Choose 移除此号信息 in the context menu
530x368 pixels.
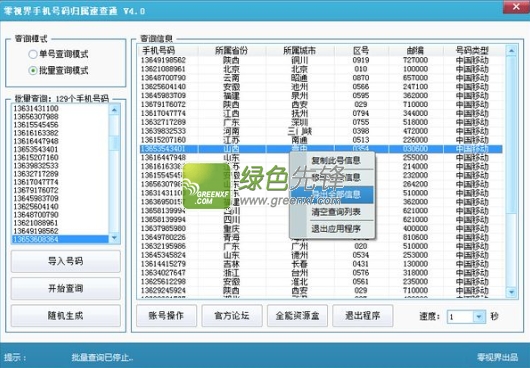(x=336, y=177)
